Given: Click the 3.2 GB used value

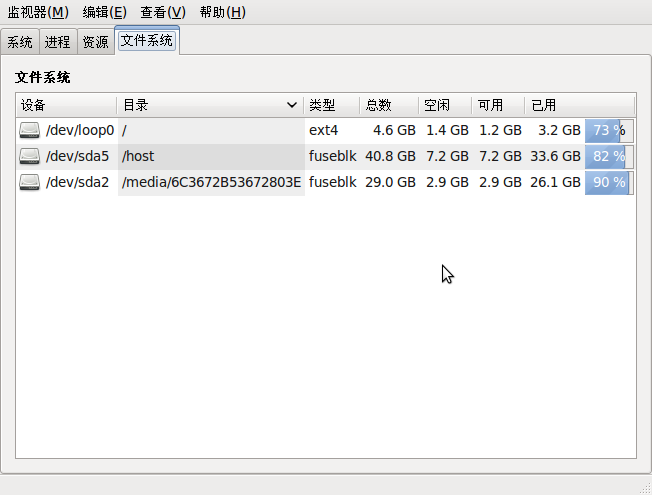Looking at the screenshot, I should pyautogui.click(x=559, y=131).
